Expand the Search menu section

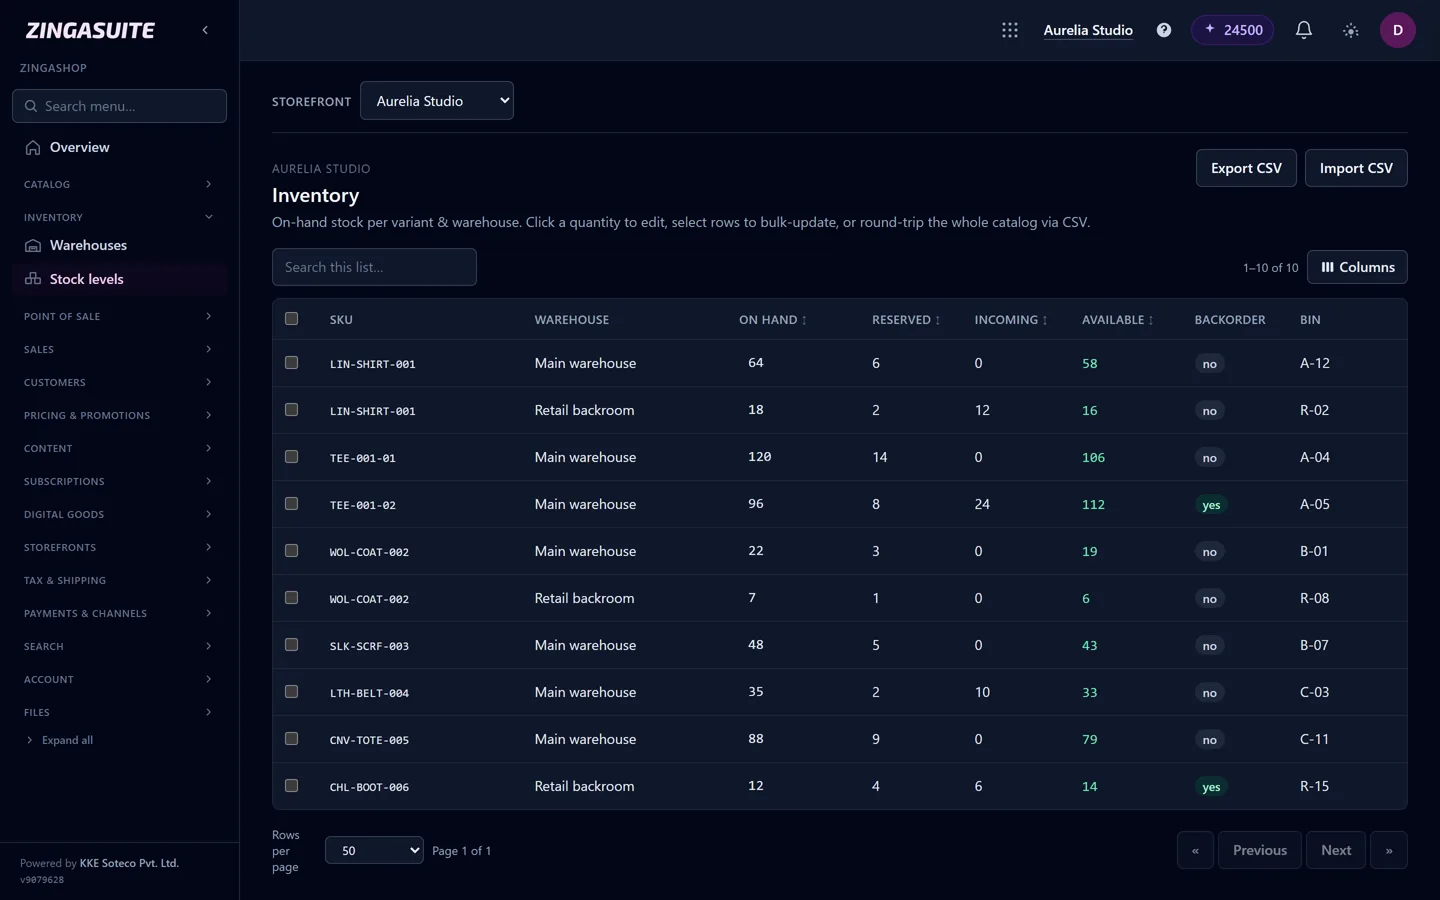(119, 646)
